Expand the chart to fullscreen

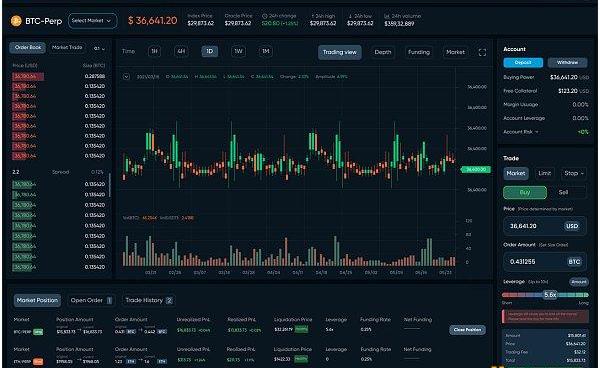(482, 52)
